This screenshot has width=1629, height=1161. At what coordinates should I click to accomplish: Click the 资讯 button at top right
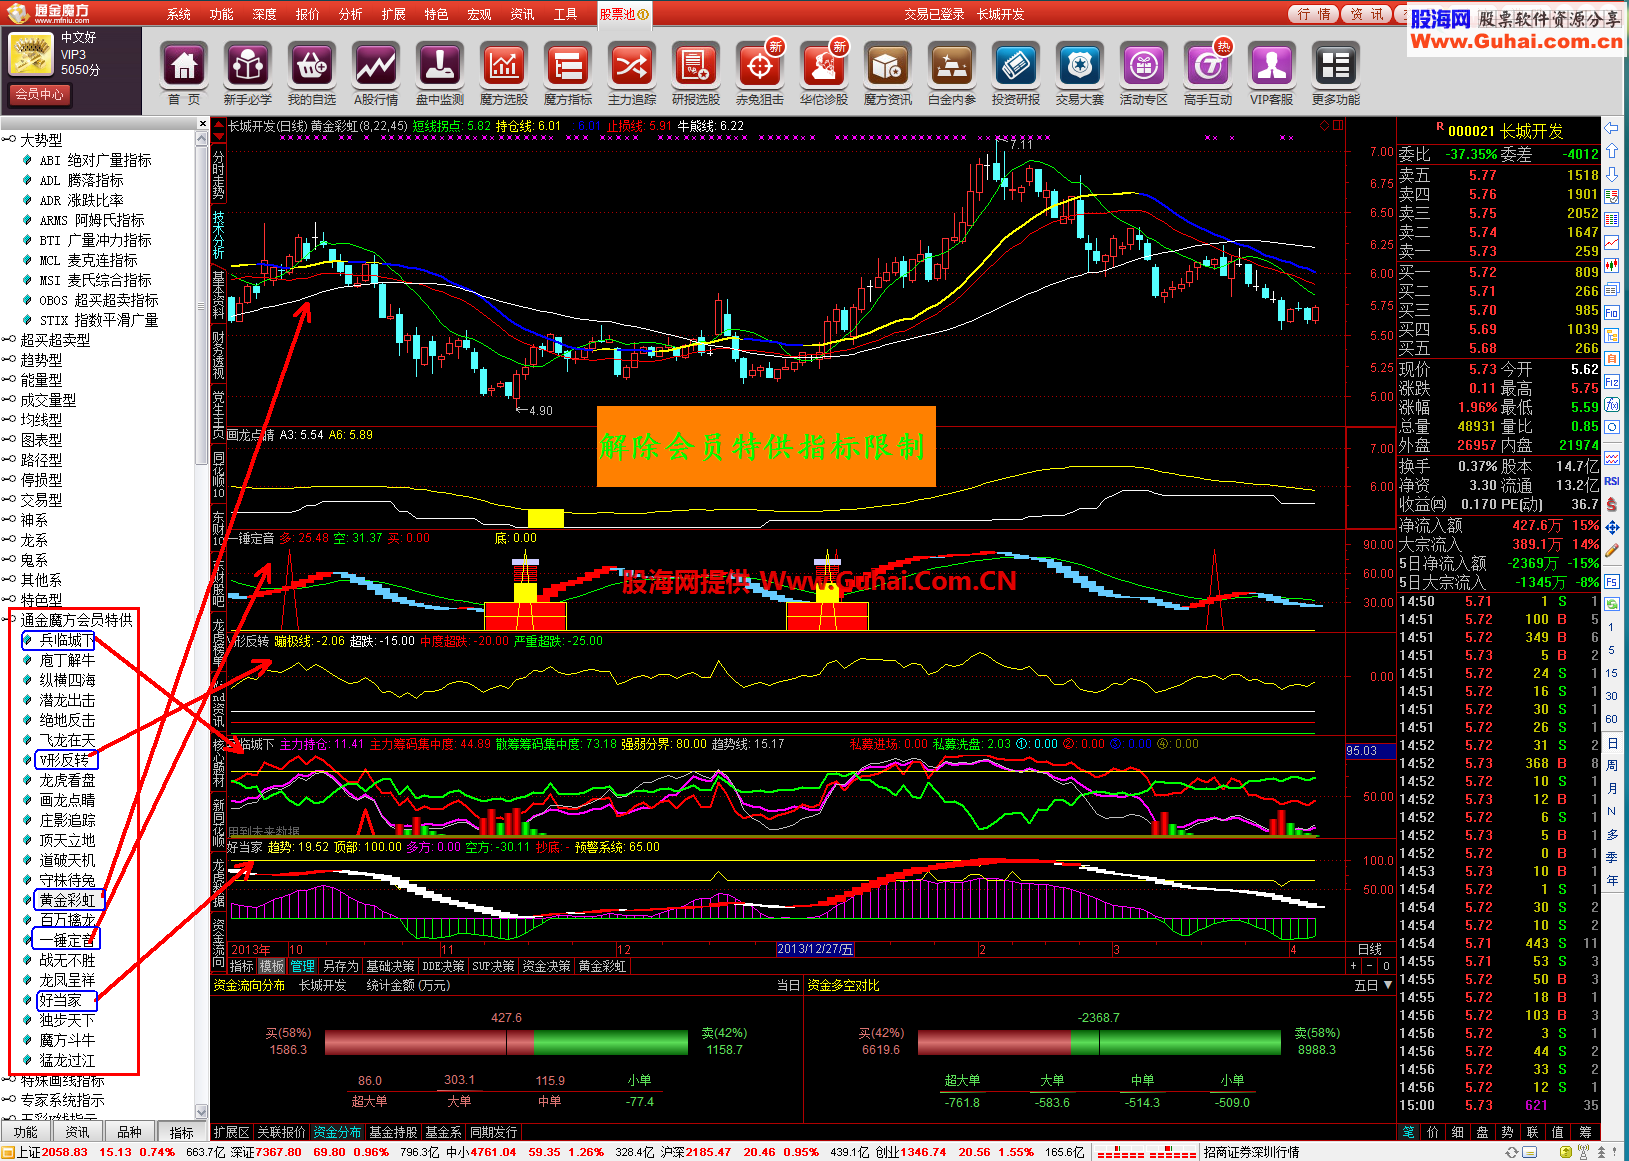1367,14
